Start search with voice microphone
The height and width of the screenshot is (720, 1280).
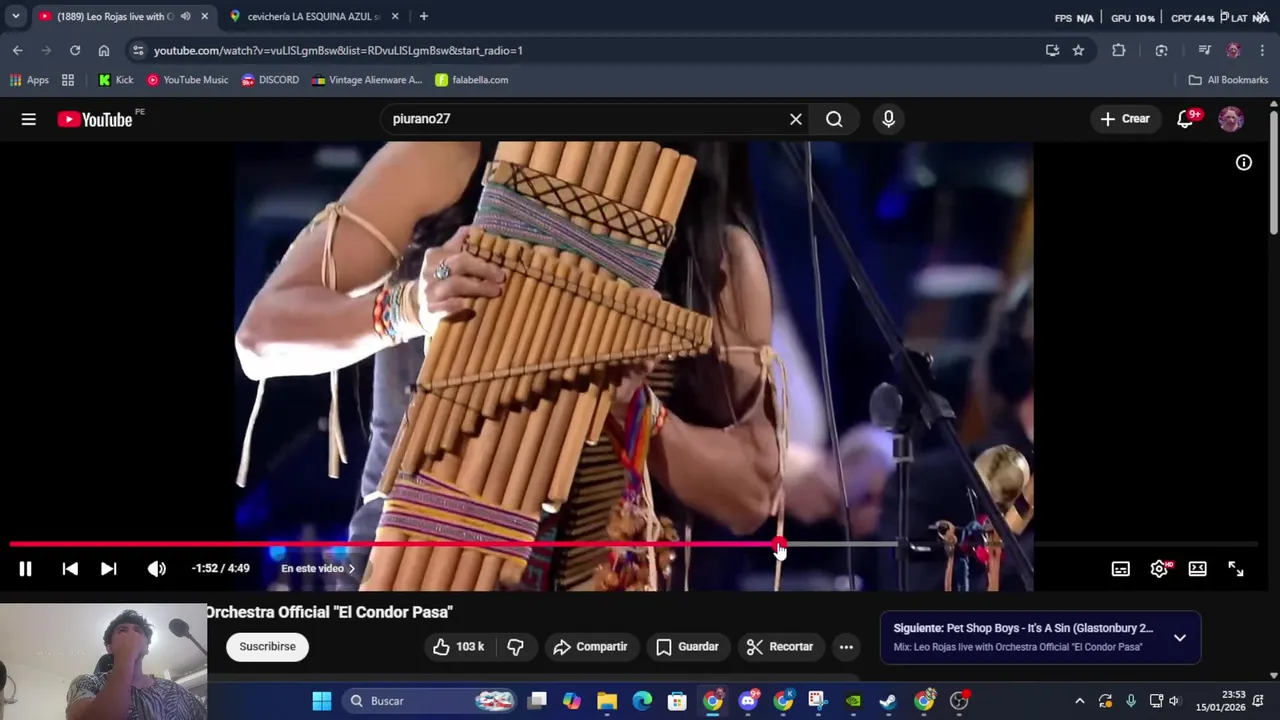[x=889, y=119]
